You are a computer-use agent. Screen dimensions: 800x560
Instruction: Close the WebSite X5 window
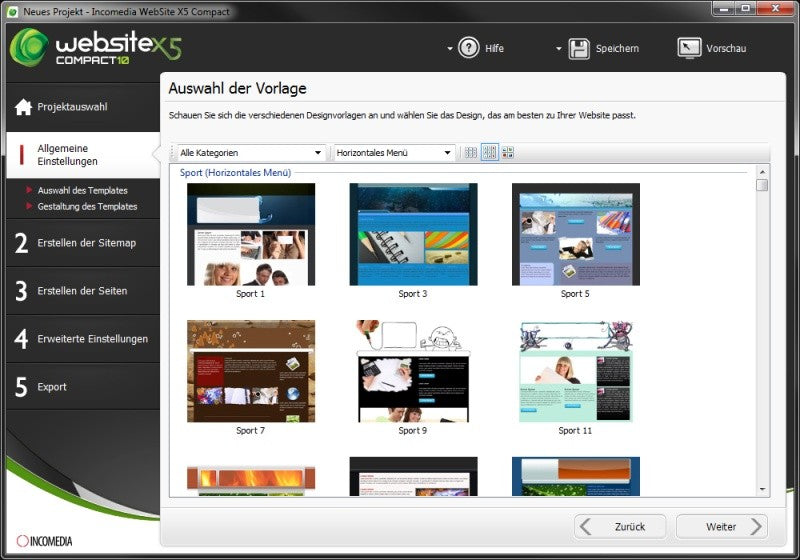775,9
